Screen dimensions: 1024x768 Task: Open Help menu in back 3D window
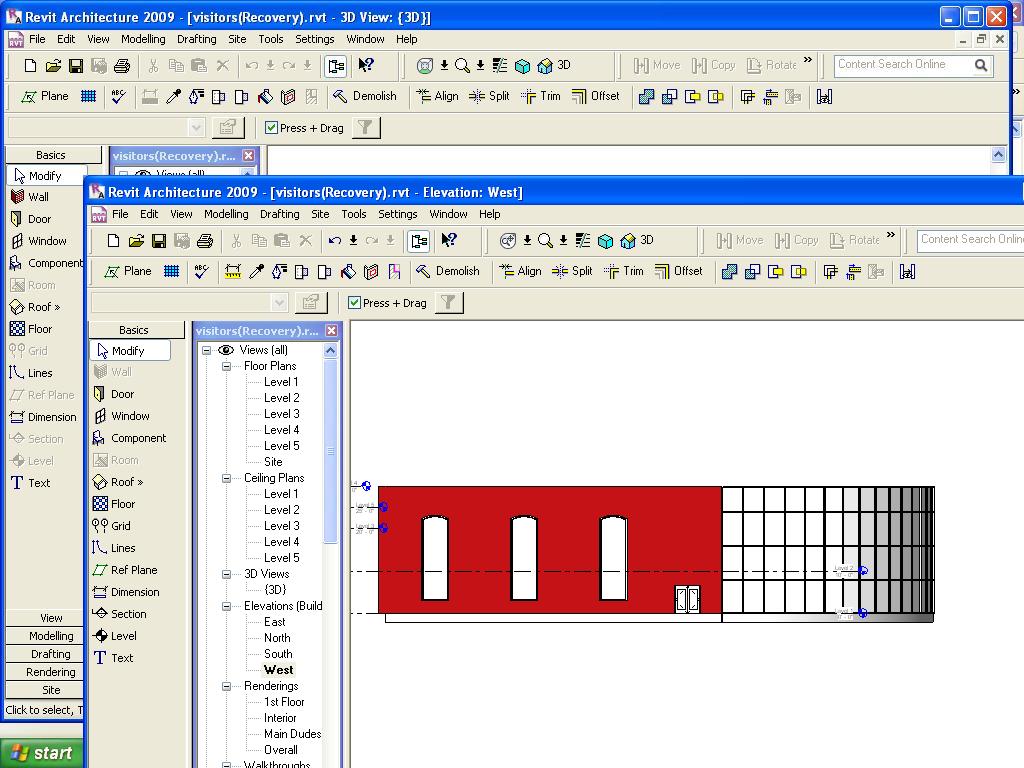tap(406, 39)
